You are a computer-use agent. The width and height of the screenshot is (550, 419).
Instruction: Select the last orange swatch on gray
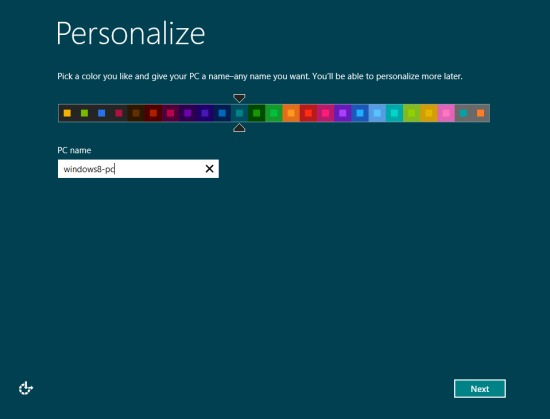(x=481, y=113)
